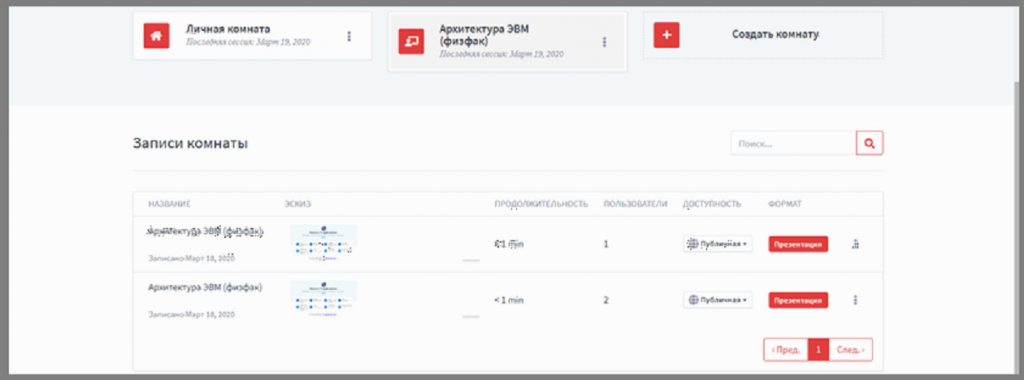Click the magnifier search button
Image resolution: width=1024 pixels, height=380 pixels.
869,143
